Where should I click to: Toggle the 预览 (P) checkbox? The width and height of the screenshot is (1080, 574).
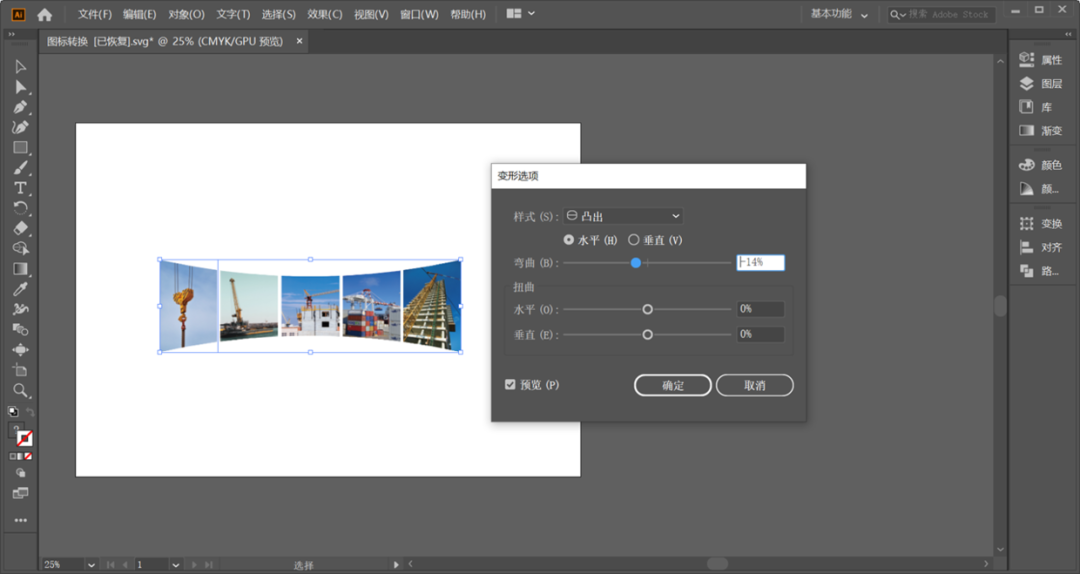(x=510, y=385)
